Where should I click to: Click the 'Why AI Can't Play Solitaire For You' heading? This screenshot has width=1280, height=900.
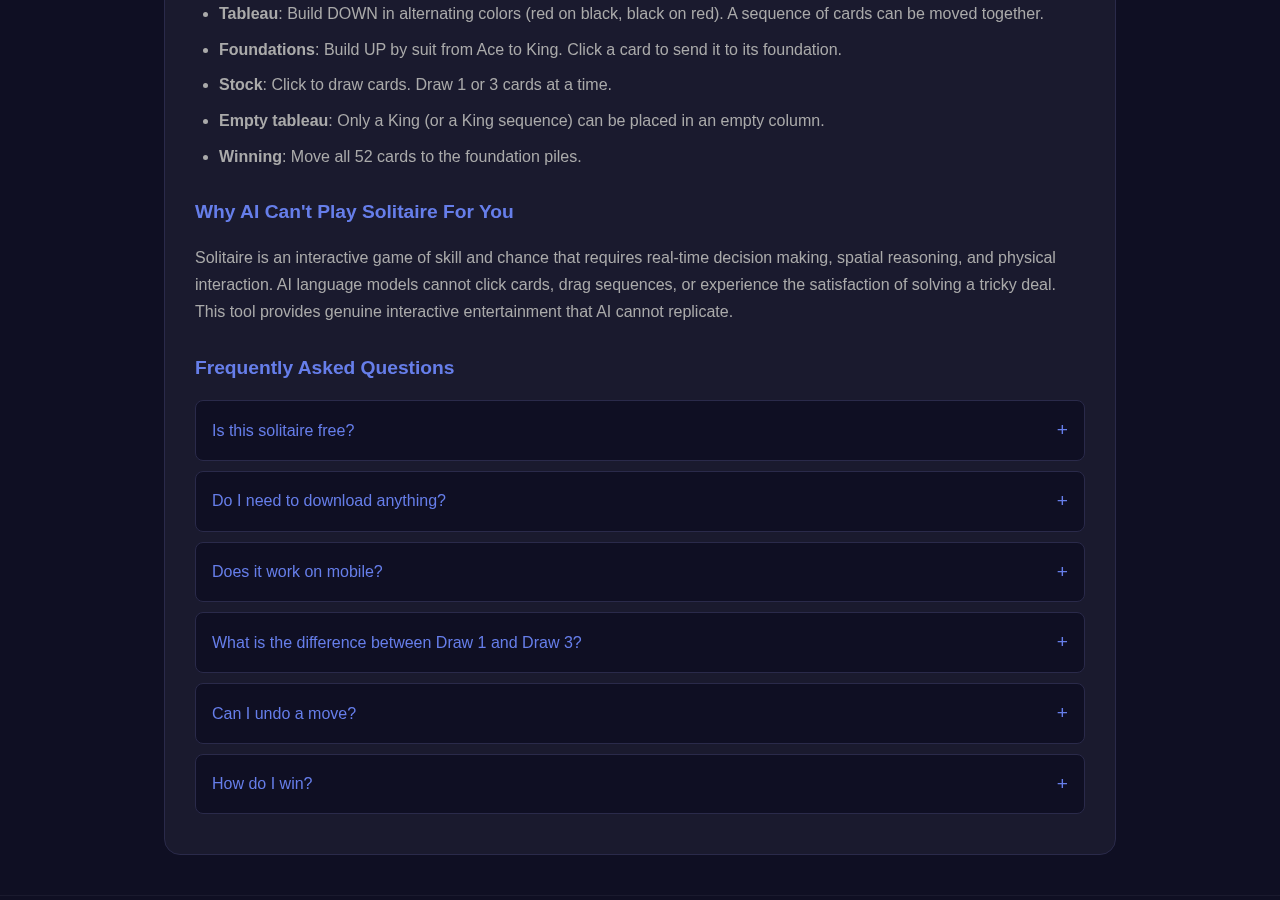(354, 212)
